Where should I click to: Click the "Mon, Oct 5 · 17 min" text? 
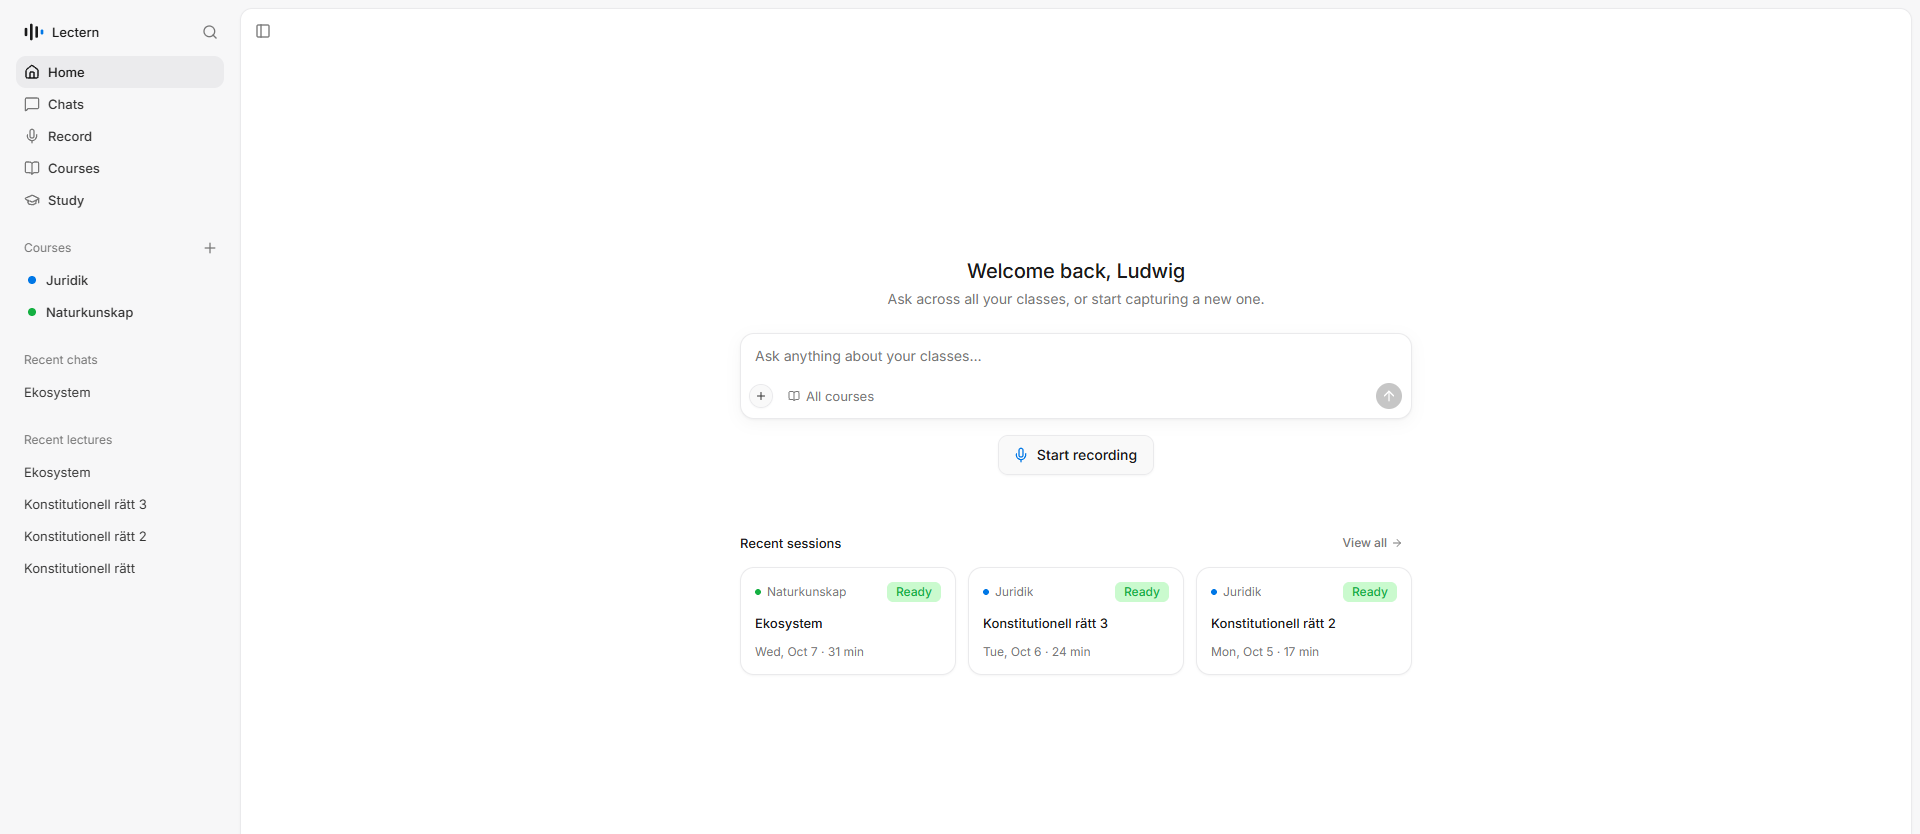[1265, 652]
